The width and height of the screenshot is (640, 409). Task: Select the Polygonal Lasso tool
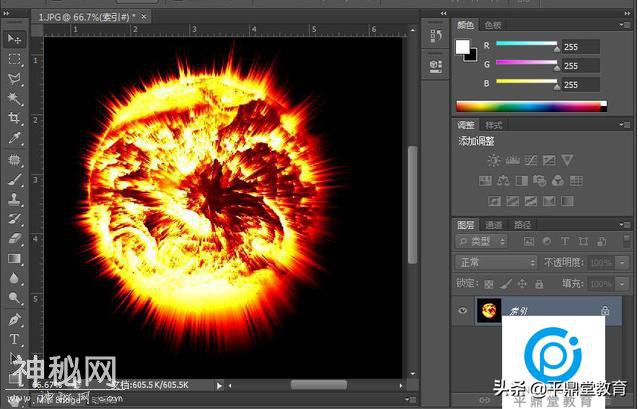pyautogui.click(x=14, y=78)
